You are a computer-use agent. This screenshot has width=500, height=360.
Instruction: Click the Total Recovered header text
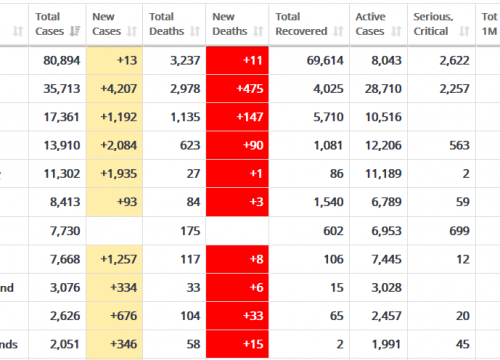click(301, 24)
